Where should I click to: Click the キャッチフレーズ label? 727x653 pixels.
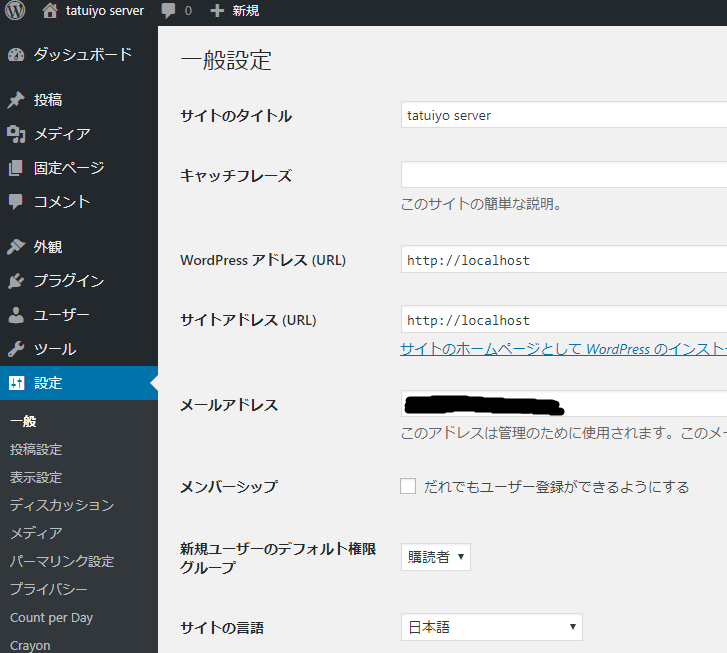236,176
